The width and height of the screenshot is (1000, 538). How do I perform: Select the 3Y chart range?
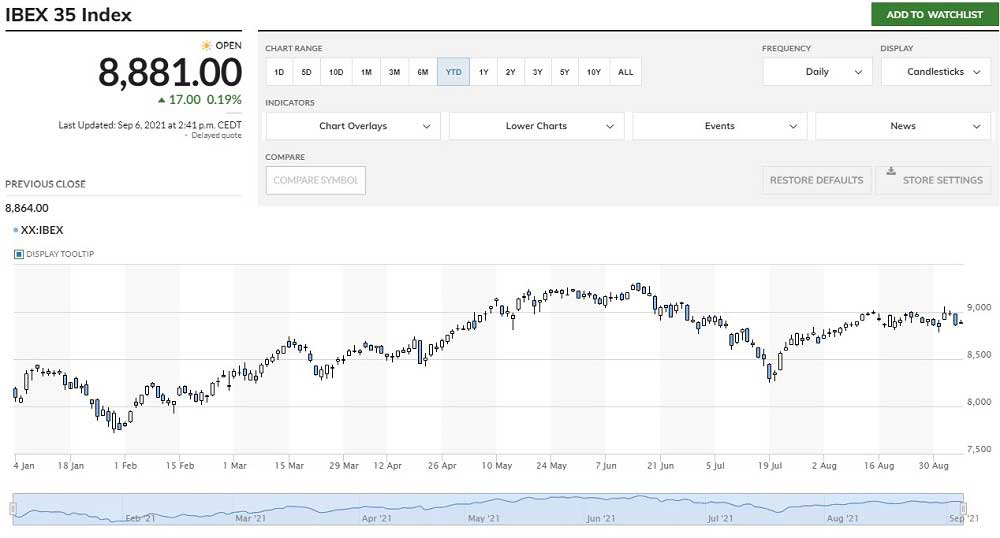(x=538, y=72)
